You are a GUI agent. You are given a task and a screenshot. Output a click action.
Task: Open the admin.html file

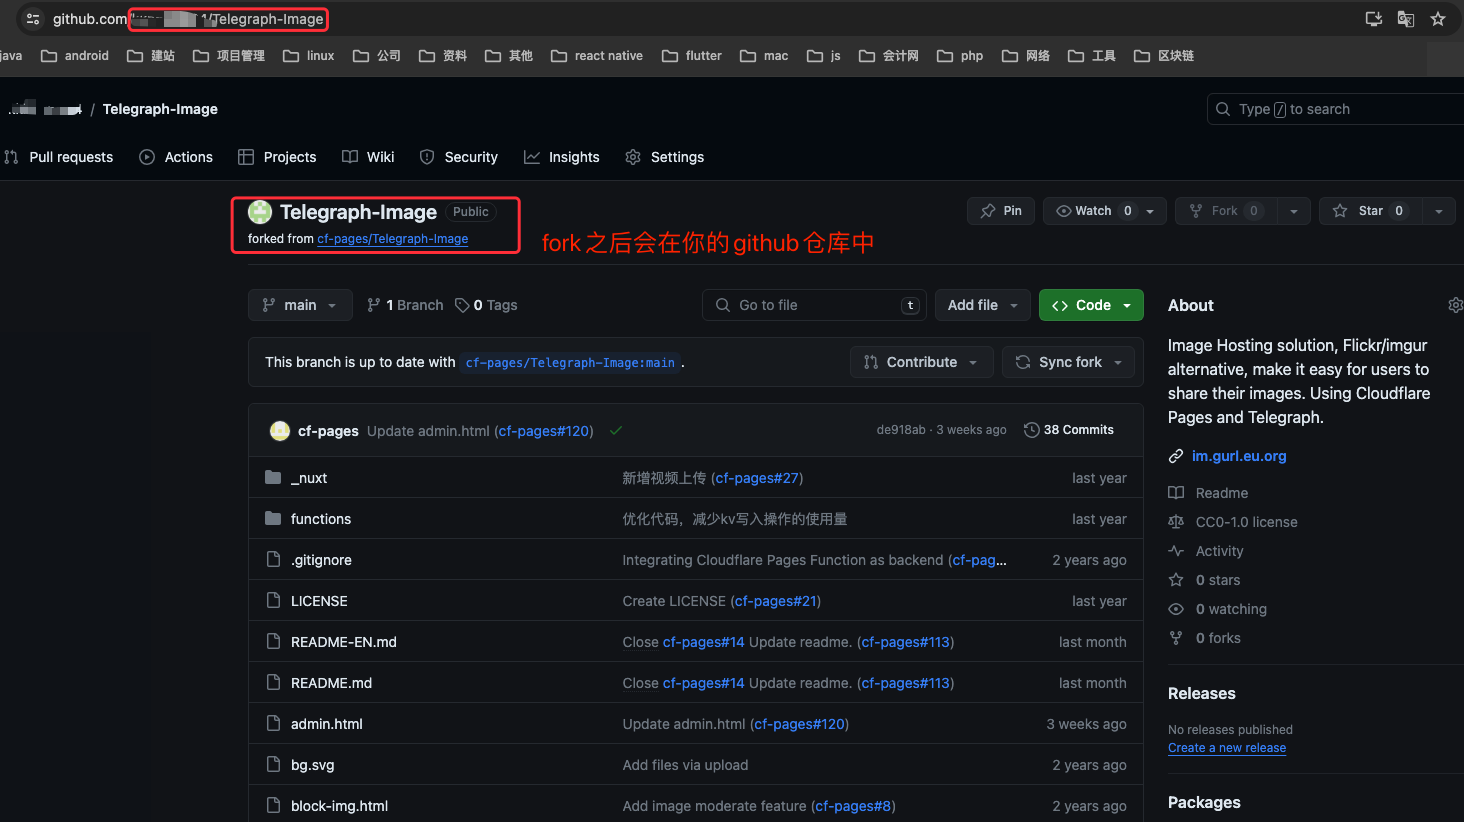point(327,724)
